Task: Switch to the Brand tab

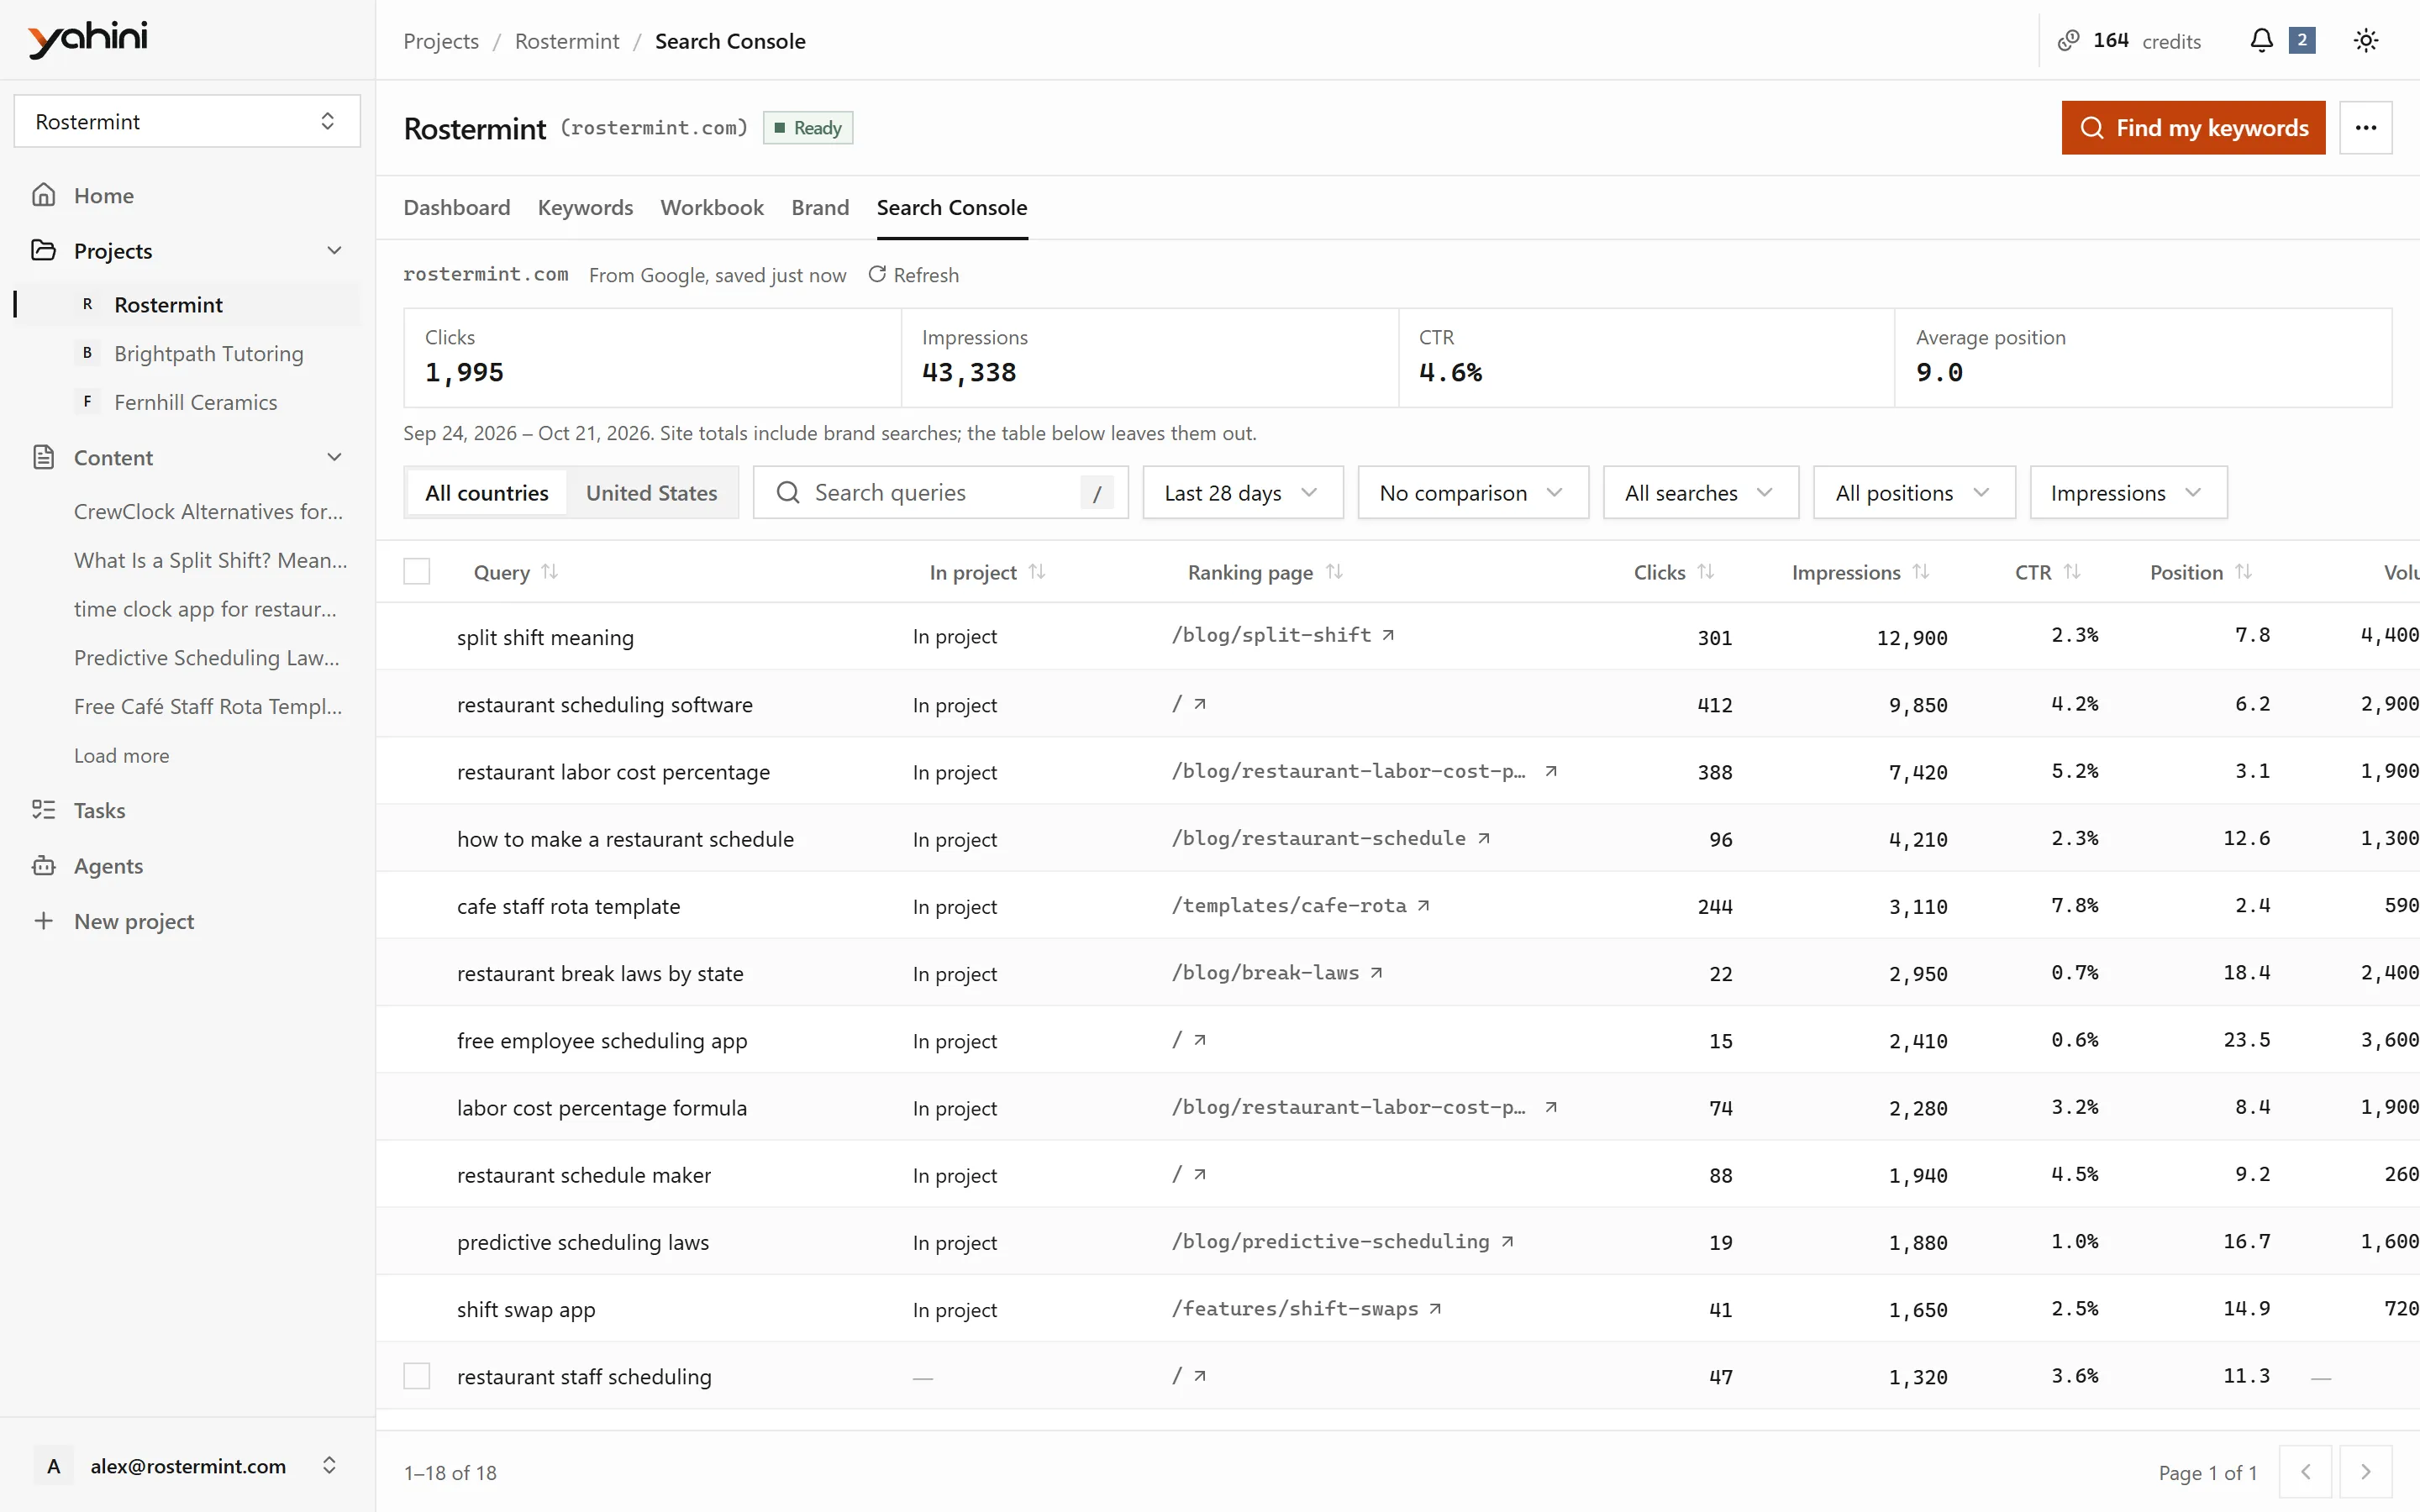Action: click(820, 207)
